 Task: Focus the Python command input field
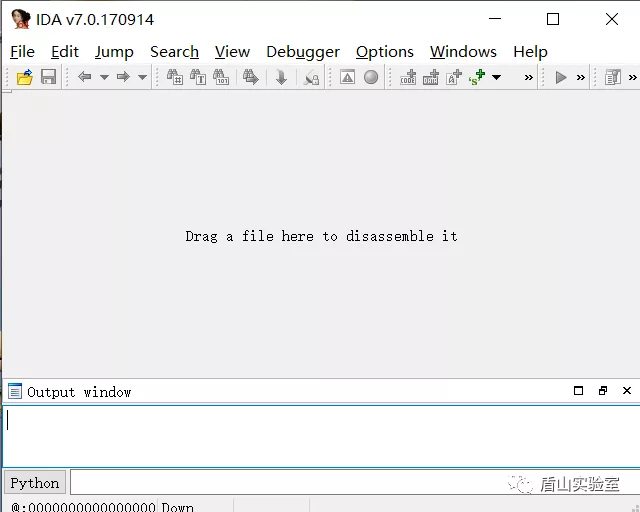pyautogui.click(x=355, y=483)
